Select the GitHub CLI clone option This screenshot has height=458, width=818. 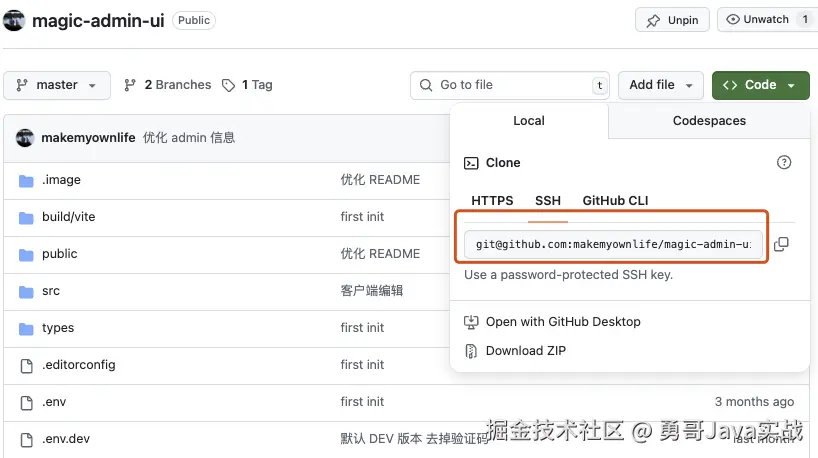point(615,201)
